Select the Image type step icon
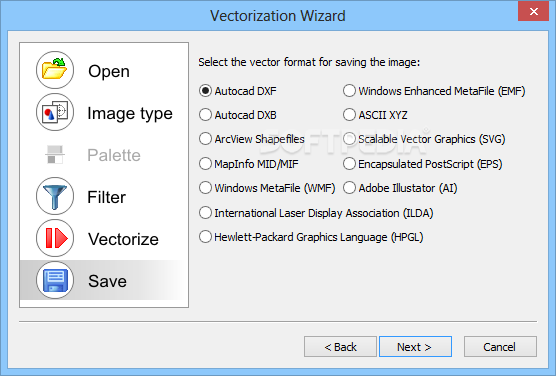This screenshot has width=556, height=376. tap(55, 112)
